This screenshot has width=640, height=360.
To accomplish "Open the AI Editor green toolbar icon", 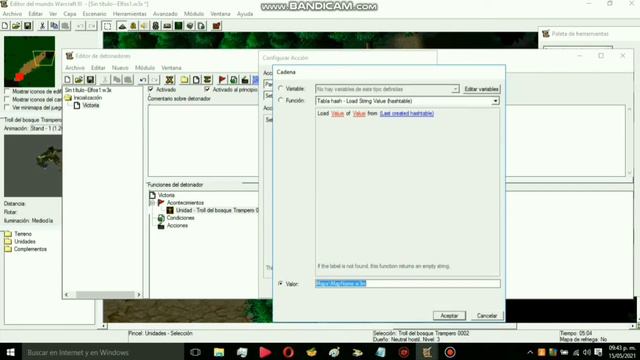I will [x=178, y=26].
